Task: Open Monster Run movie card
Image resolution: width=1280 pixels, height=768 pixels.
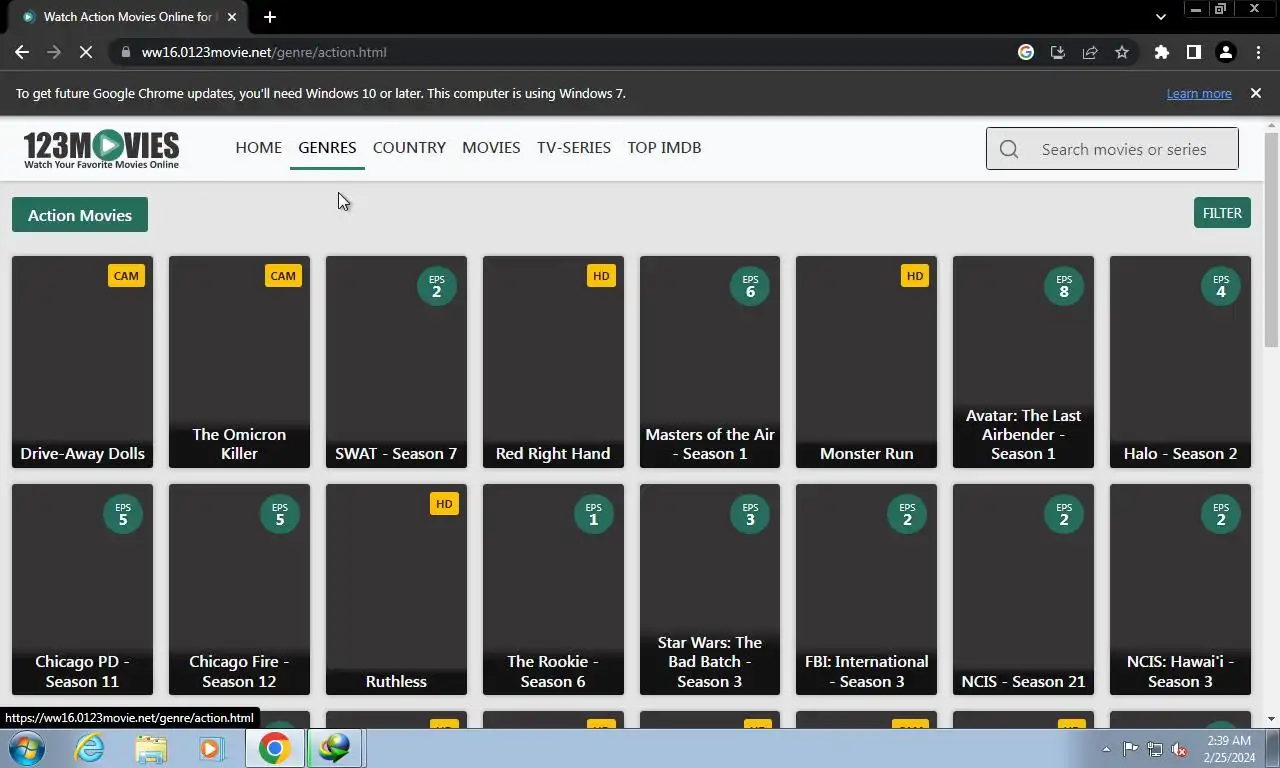Action: click(x=866, y=362)
